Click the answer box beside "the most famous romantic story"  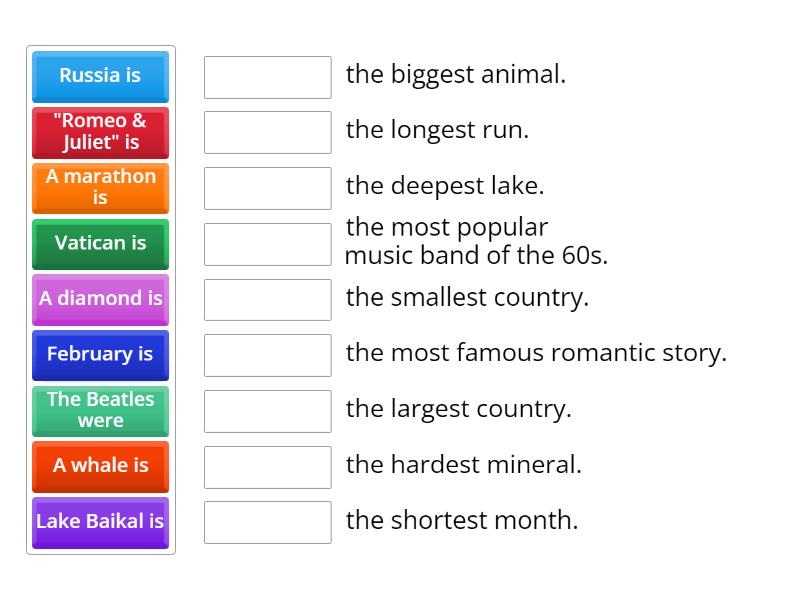(x=267, y=353)
